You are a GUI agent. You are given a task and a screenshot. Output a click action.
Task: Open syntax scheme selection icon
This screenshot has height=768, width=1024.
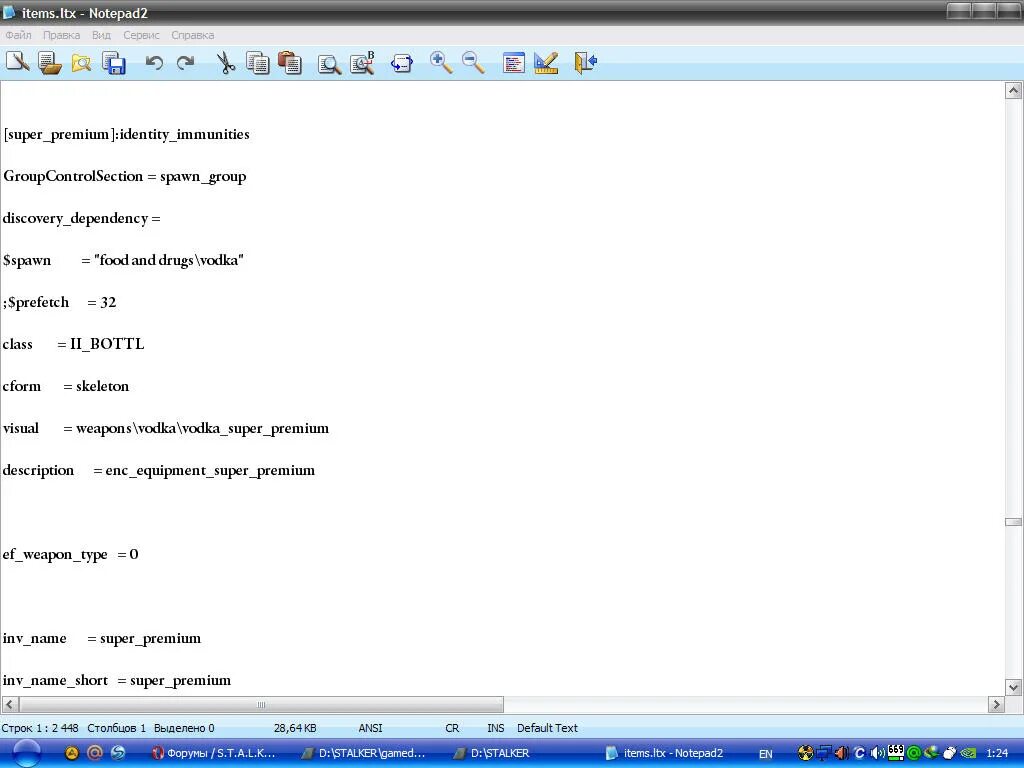click(513, 63)
